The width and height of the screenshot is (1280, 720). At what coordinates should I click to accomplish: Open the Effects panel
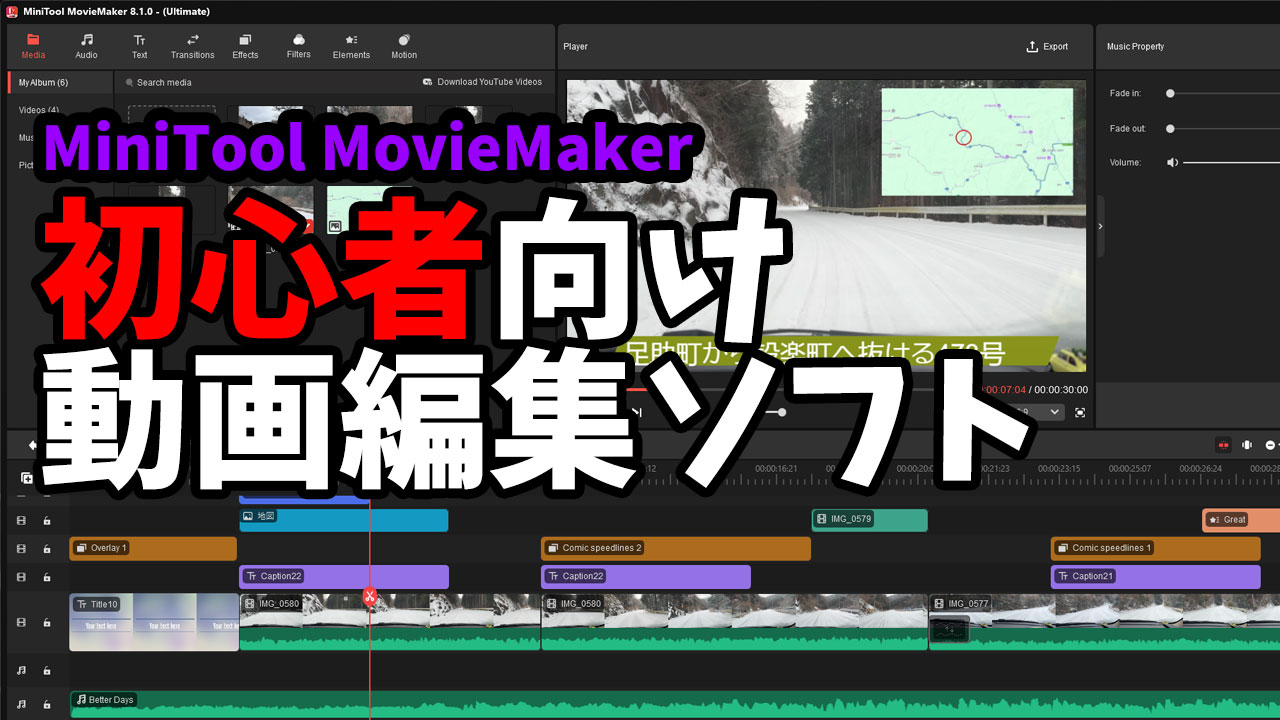pos(245,46)
